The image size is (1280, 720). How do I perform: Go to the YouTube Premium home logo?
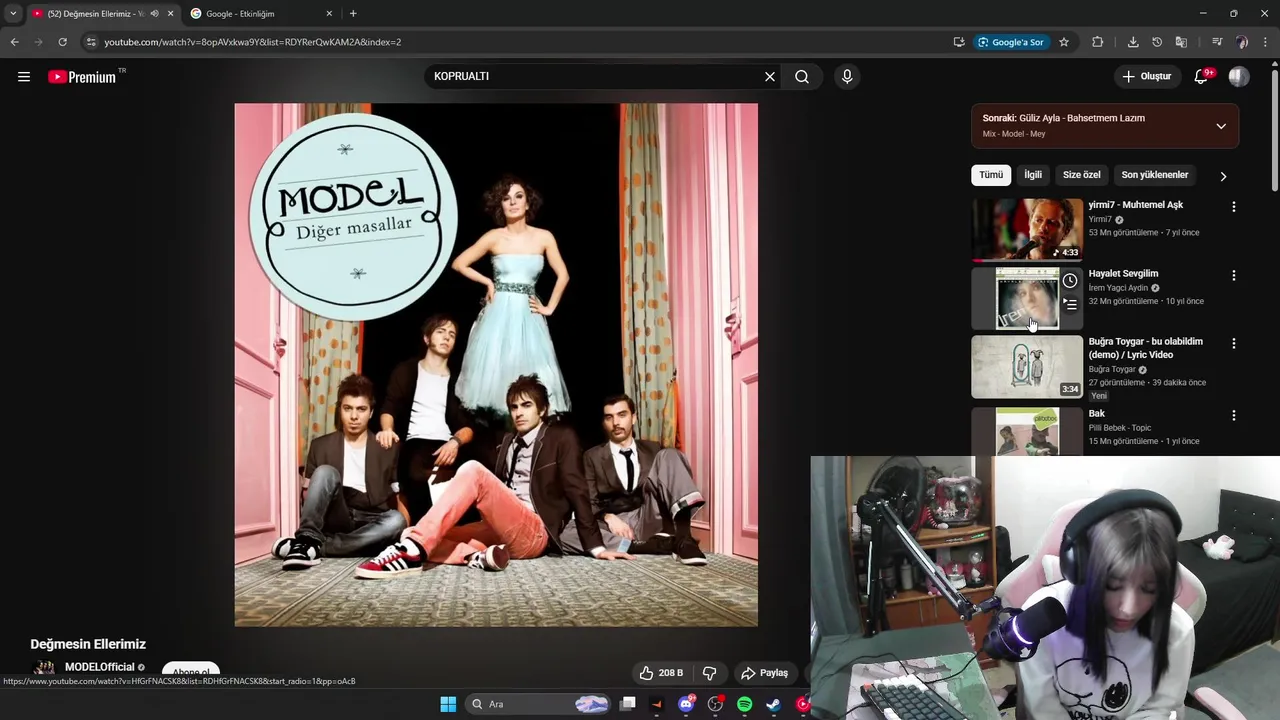point(82,77)
